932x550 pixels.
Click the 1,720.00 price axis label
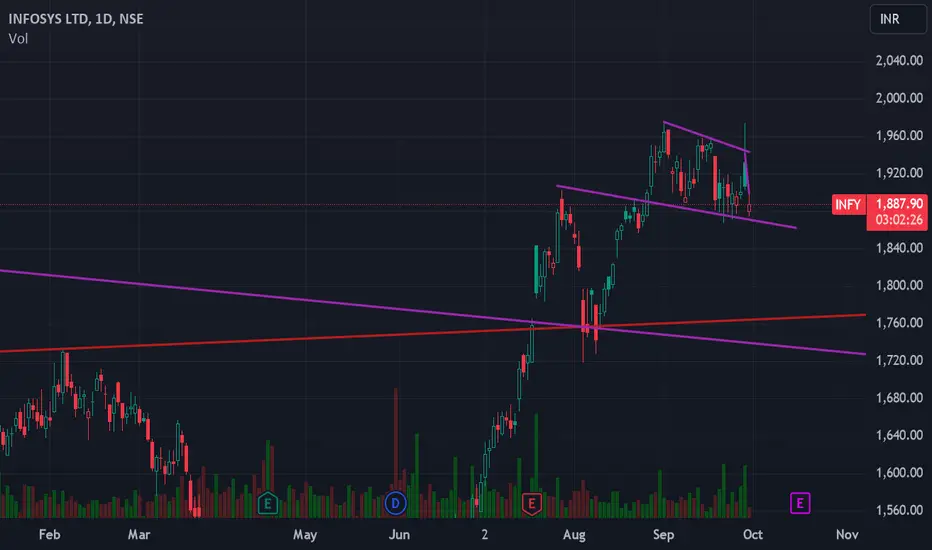899,360
